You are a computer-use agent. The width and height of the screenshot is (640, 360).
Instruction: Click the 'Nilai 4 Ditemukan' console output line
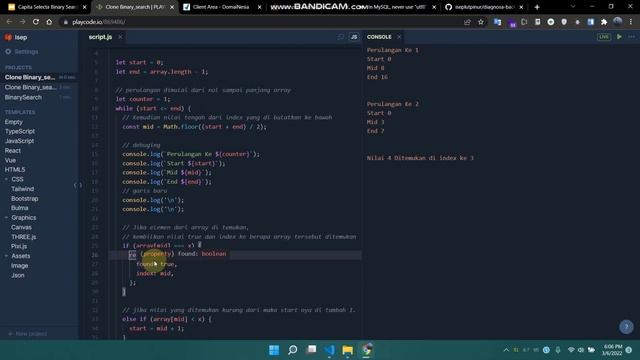[x=420, y=158]
